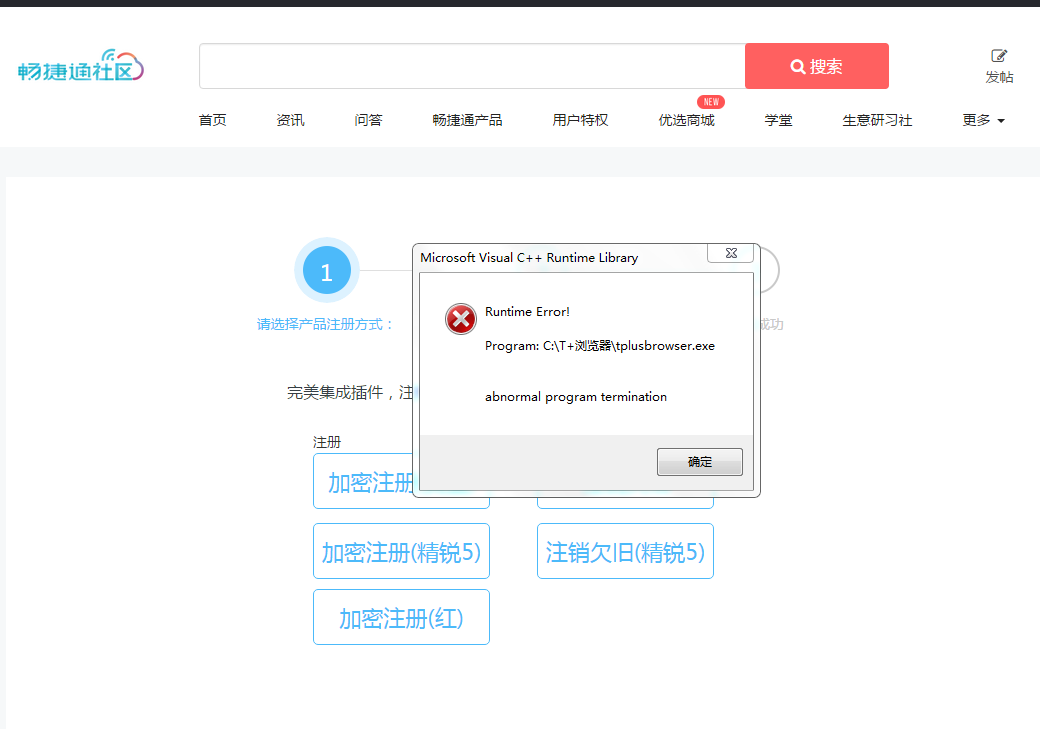Click the 发帖 edit icon
The width and height of the screenshot is (1040, 729).
click(x=999, y=56)
